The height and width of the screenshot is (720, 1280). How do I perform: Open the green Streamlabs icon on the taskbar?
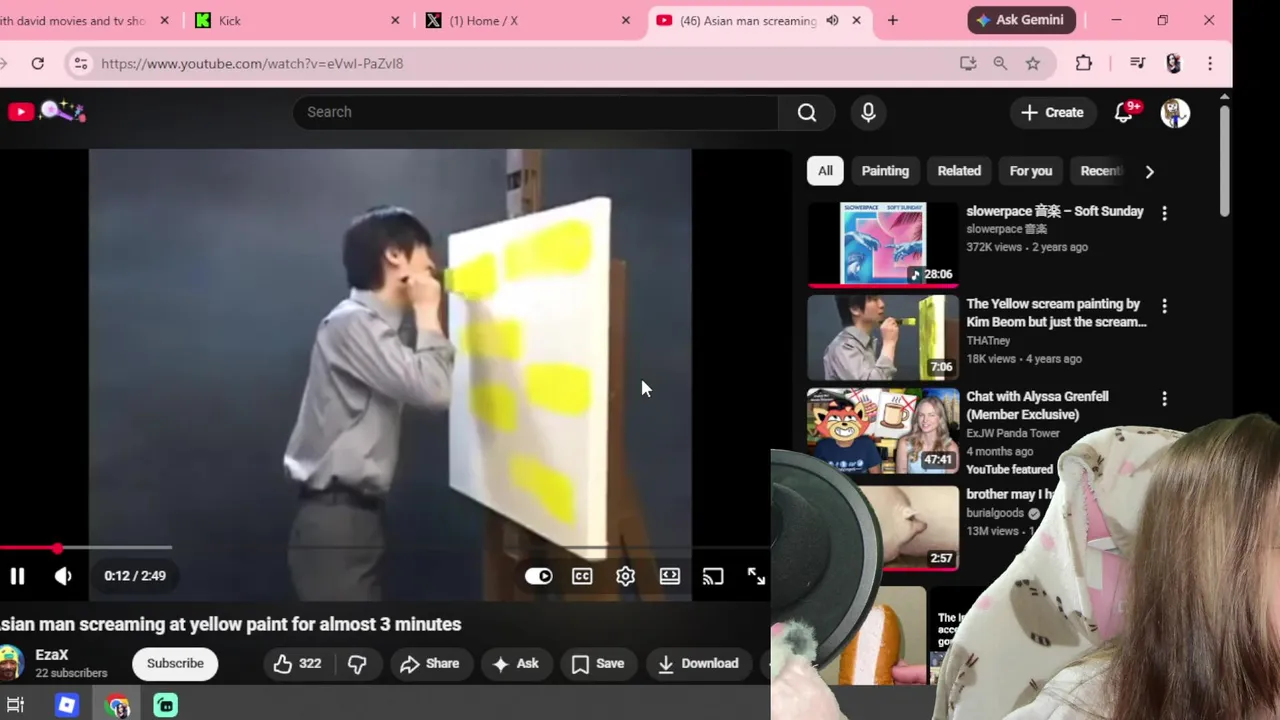(166, 705)
